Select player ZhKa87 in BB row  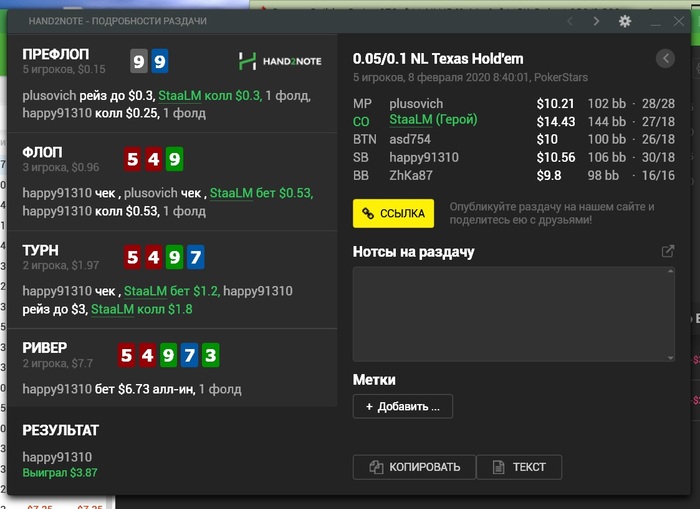(411, 175)
